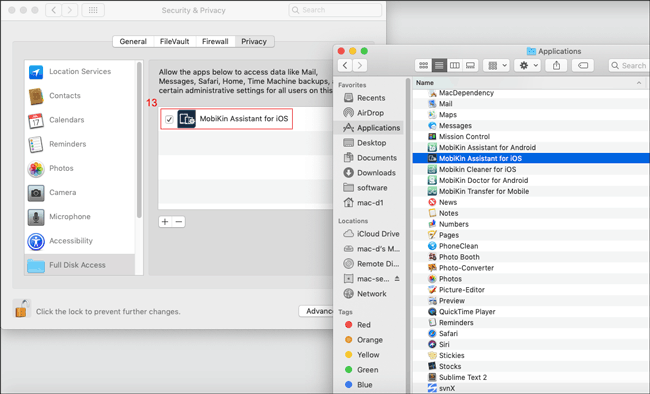Select Full Disk Access in privacy list
The width and height of the screenshot is (650, 394).
(x=80, y=265)
